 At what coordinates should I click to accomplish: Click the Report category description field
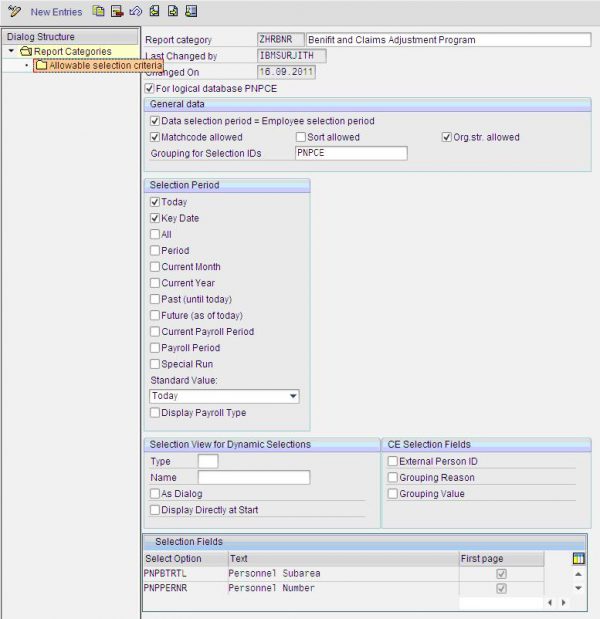point(448,40)
